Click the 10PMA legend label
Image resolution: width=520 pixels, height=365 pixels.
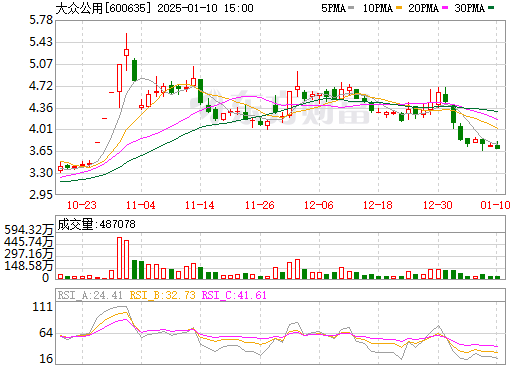pos(378,8)
